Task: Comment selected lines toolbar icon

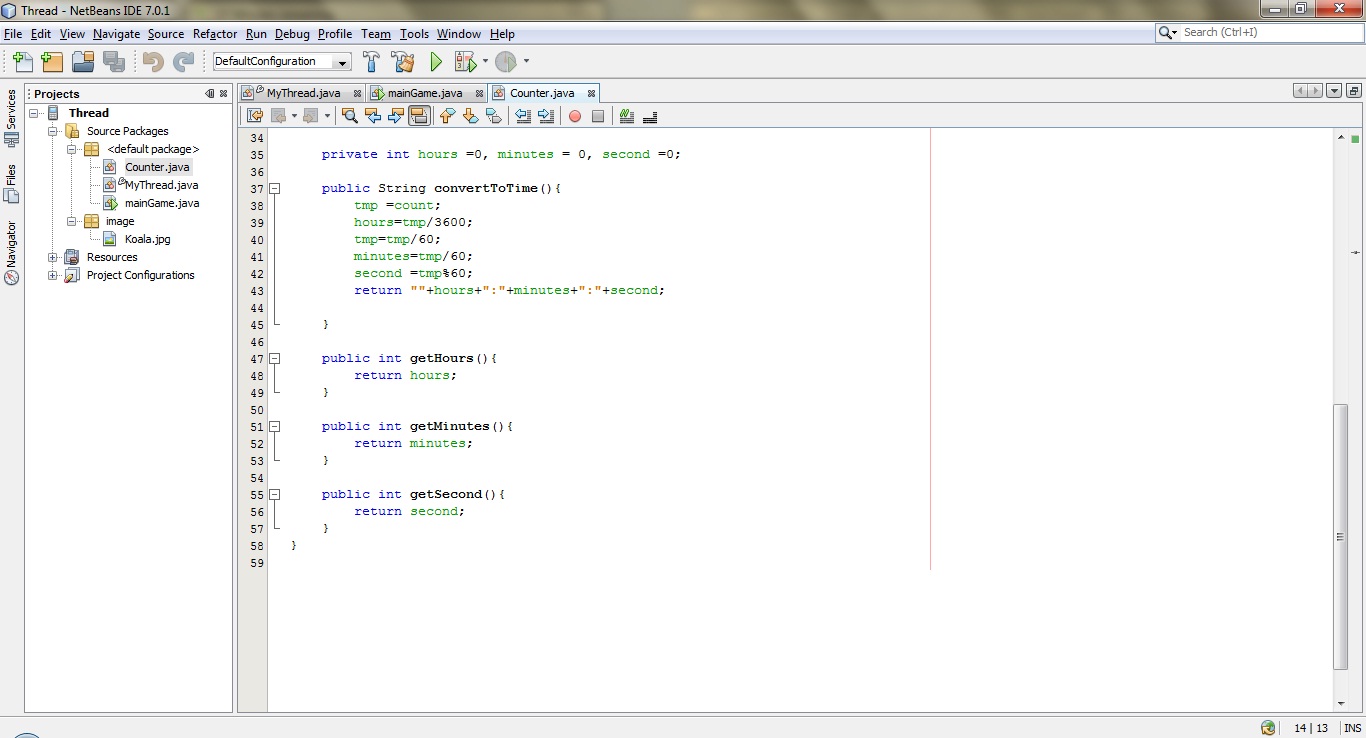Action: [627, 116]
